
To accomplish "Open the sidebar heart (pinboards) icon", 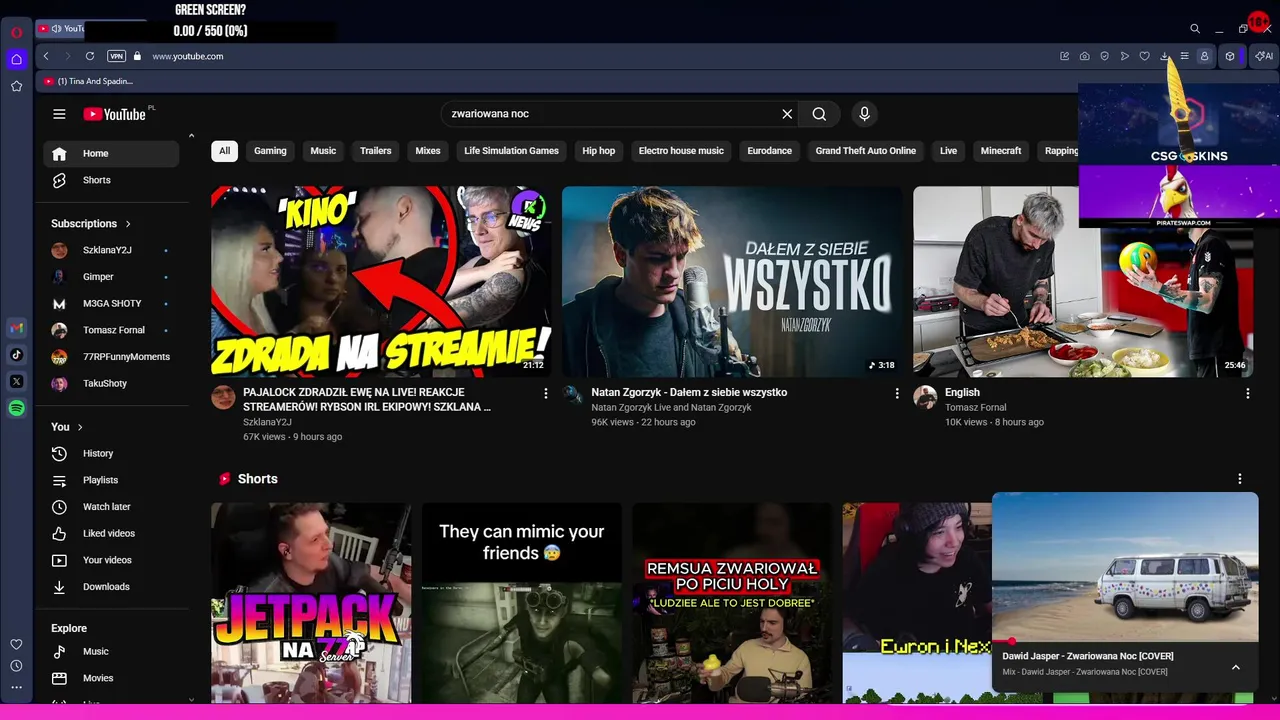I will (16, 644).
